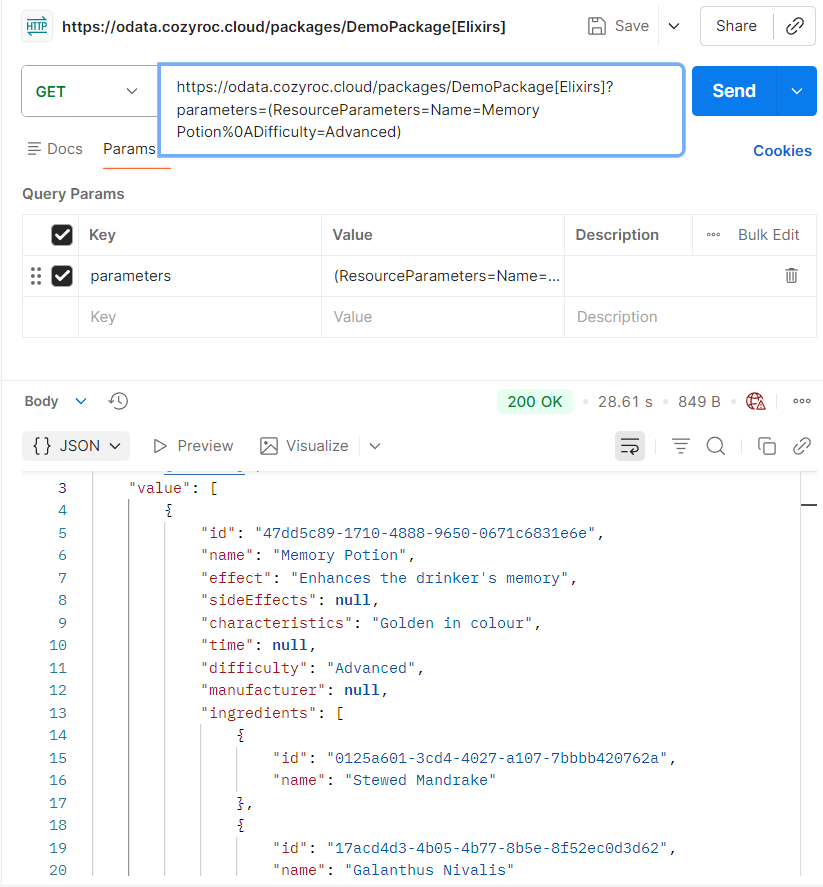The width and height of the screenshot is (823, 887).
Task: Click the filter response icon
Action: 681,446
